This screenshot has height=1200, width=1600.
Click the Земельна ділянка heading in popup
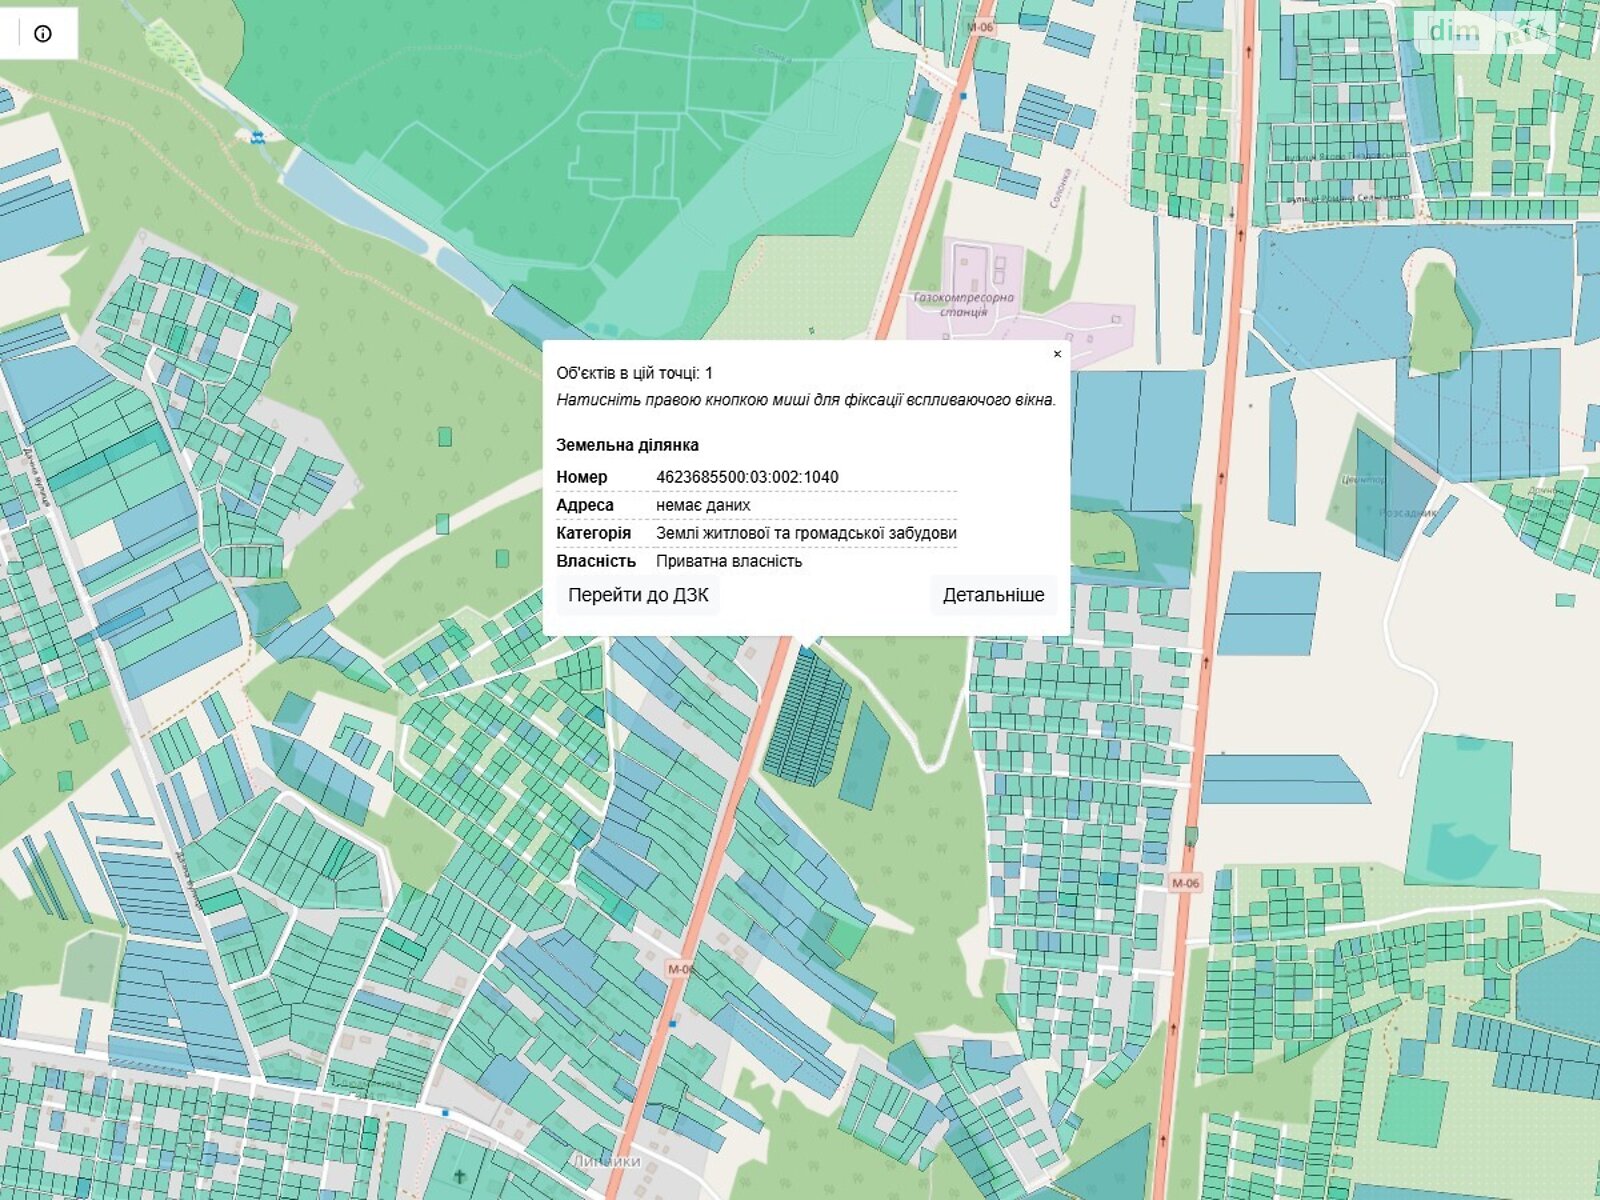[x=627, y=445]
